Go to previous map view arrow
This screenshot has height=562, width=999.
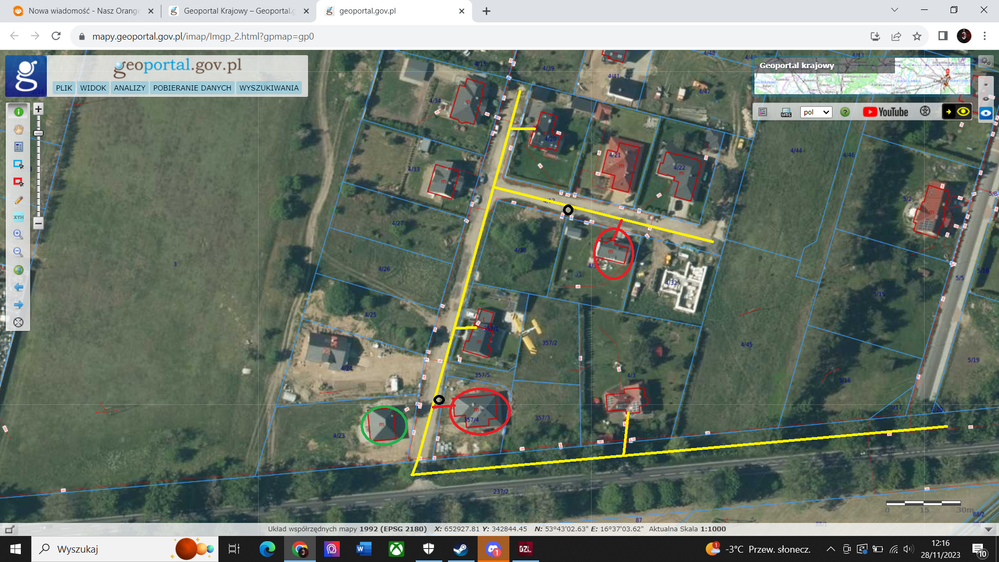pos(18,288)
